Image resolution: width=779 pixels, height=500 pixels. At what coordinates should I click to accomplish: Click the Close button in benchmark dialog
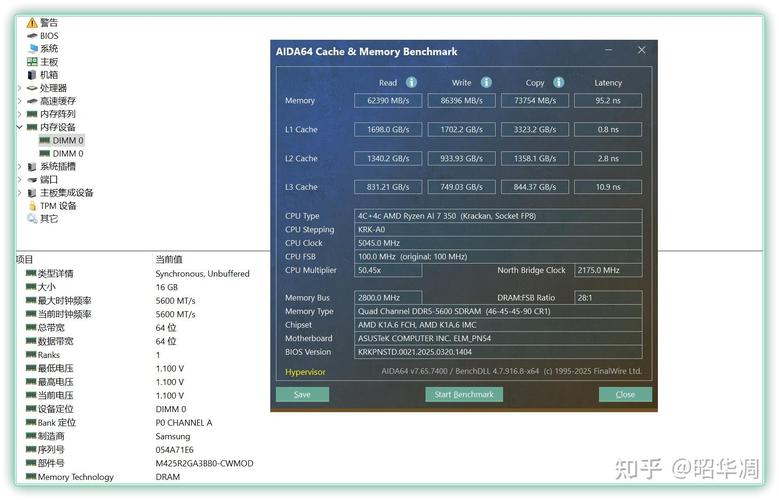point(625,394)
